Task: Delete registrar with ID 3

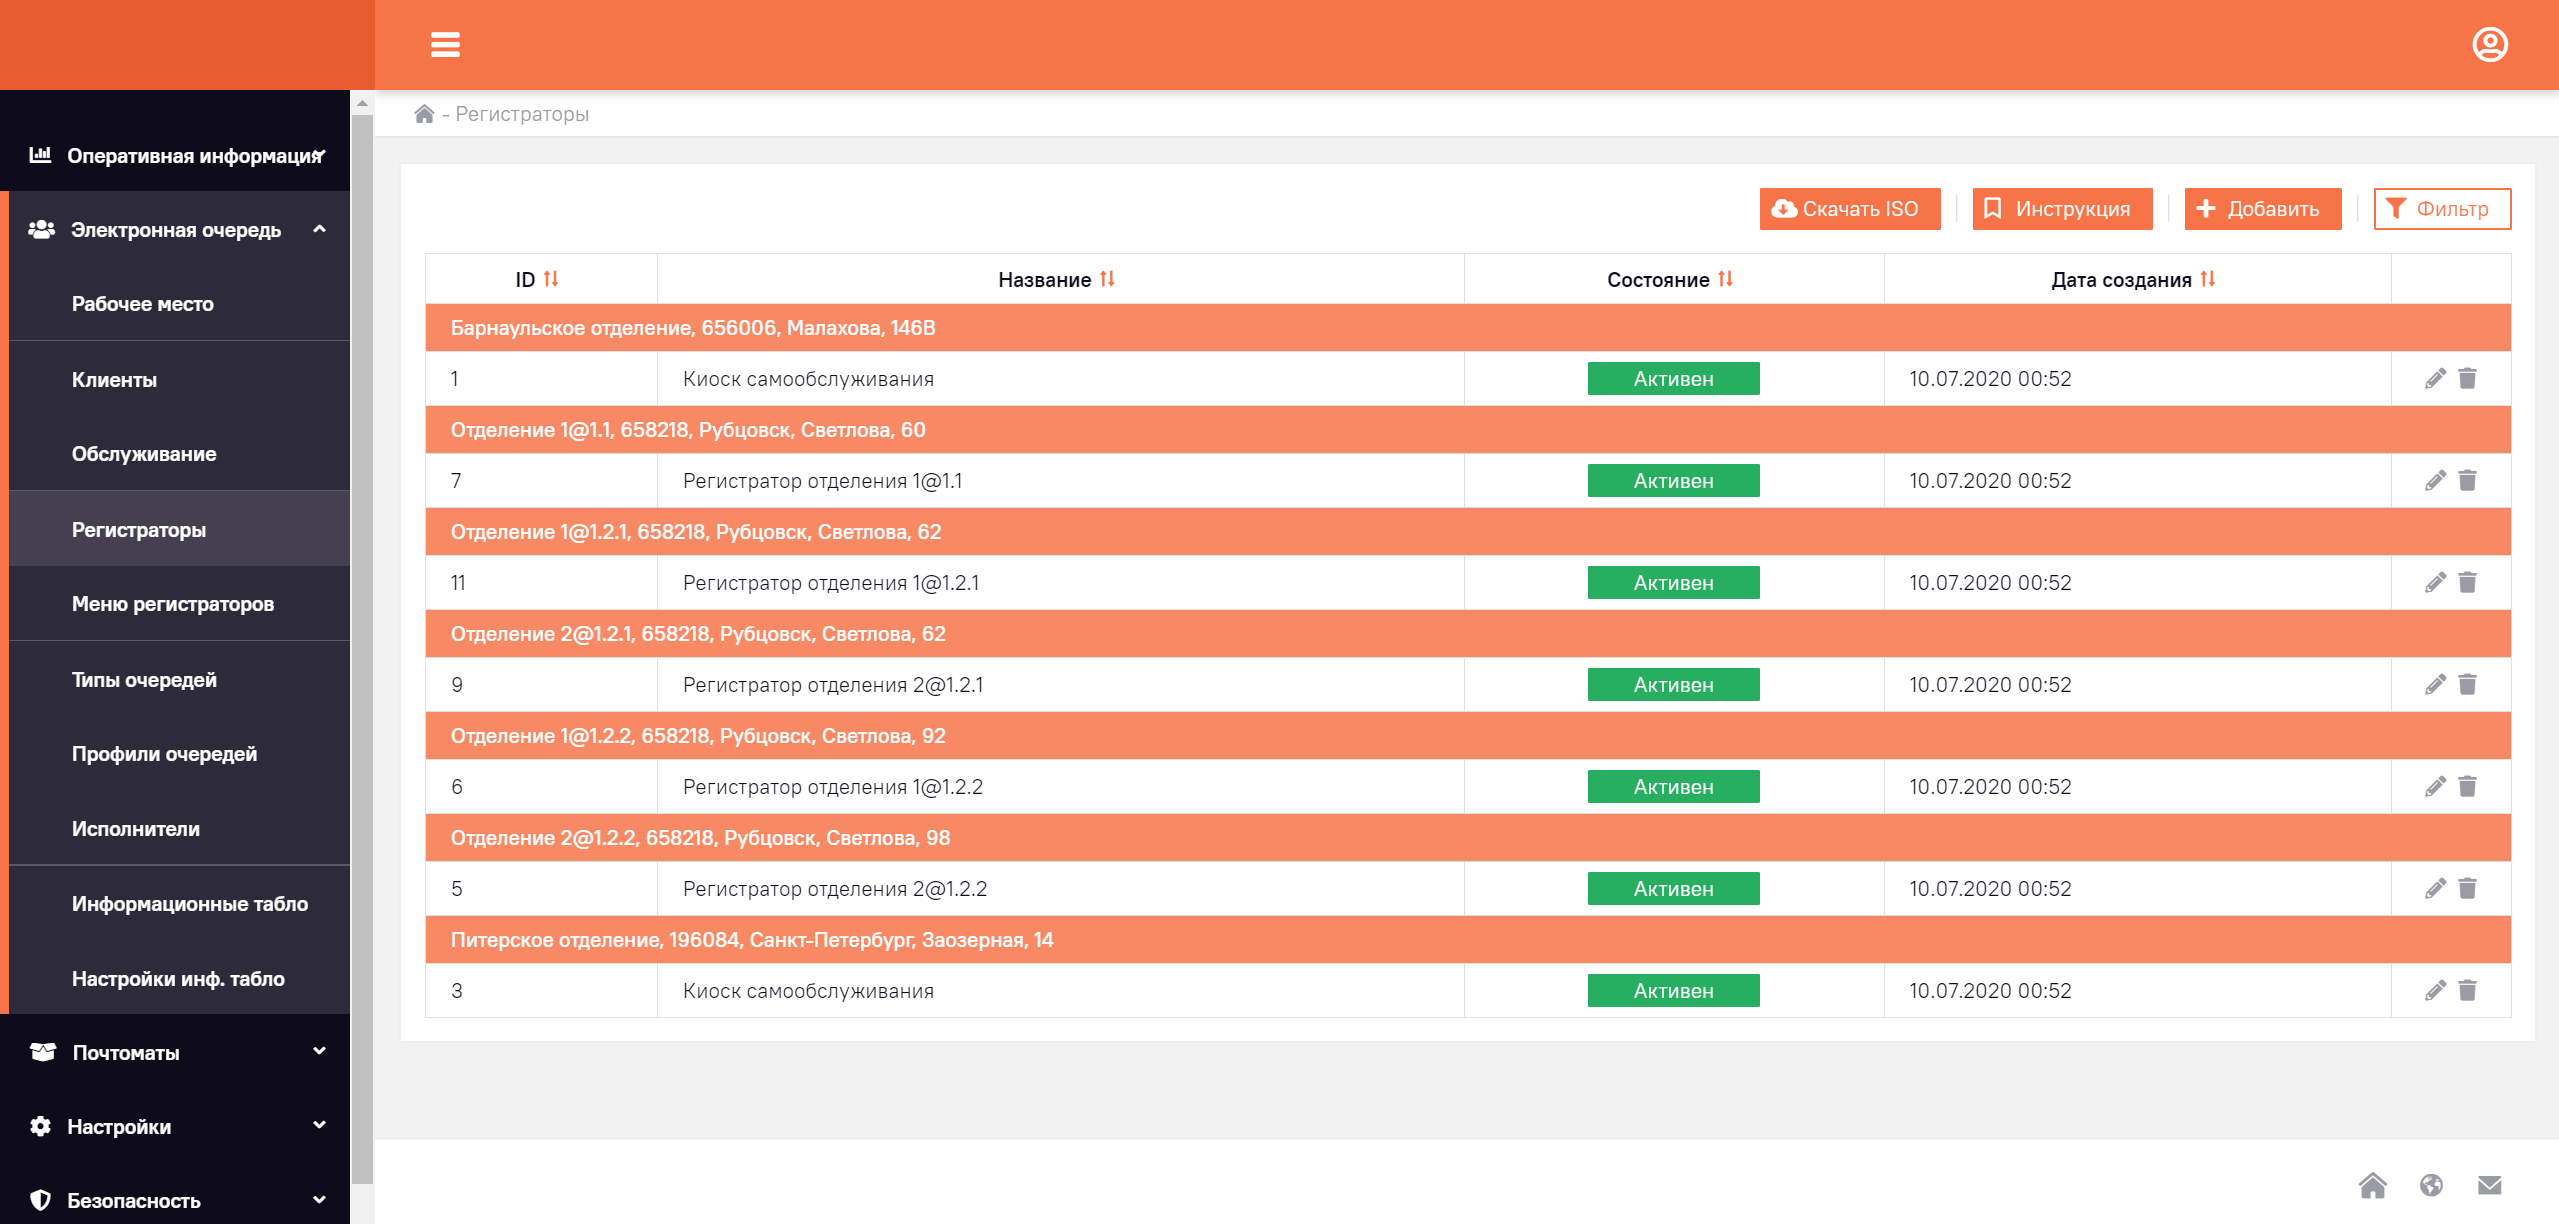Action: click(x=2467, y=991)
